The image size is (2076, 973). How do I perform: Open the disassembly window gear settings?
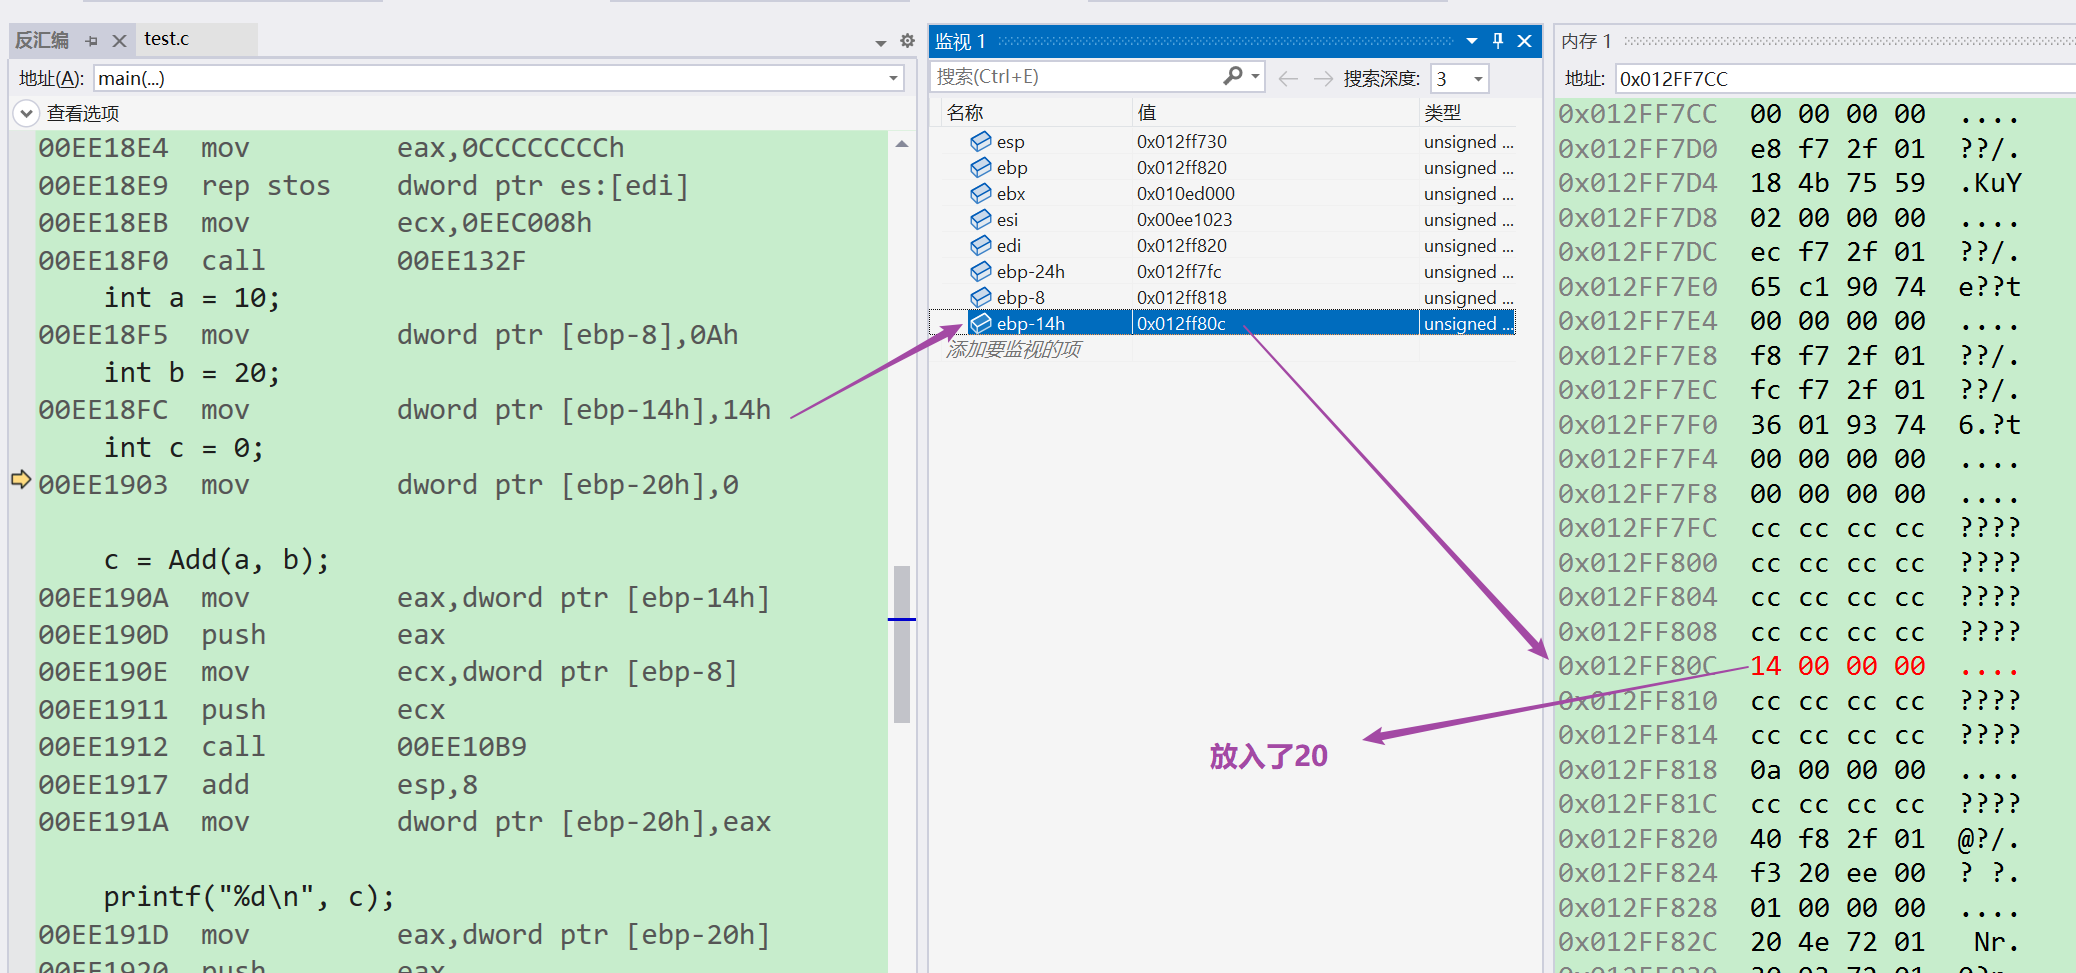coord(907,41)
